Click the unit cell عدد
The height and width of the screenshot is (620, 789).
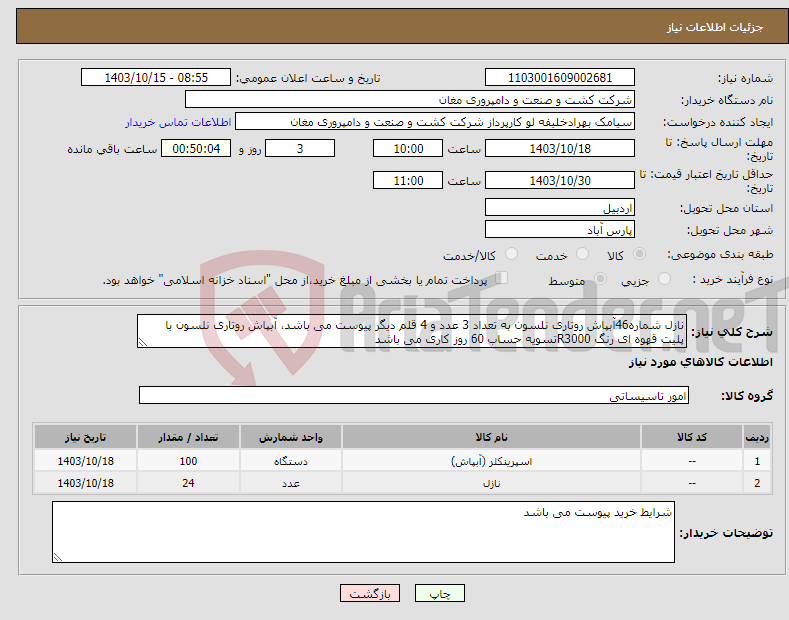[x=291, y=483]
